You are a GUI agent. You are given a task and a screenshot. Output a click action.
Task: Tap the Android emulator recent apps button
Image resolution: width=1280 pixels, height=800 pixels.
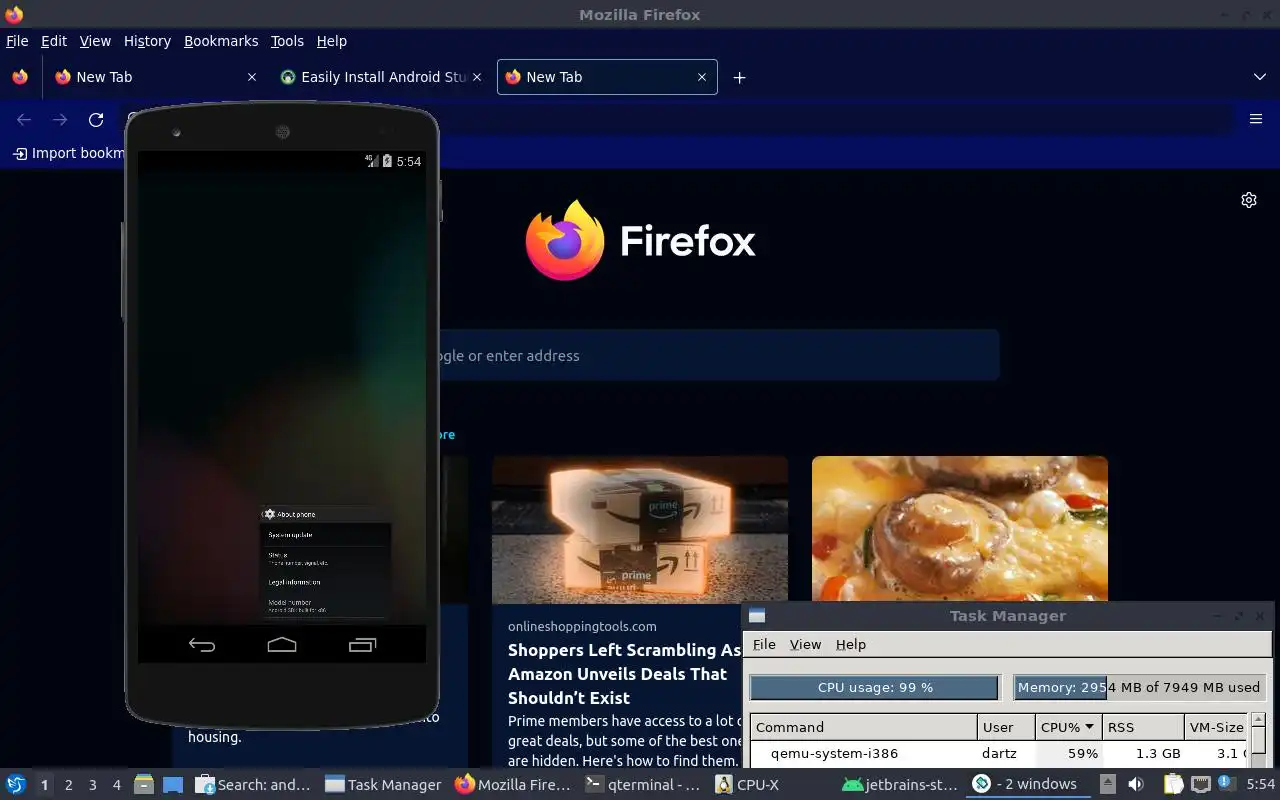tap(362, 645)
